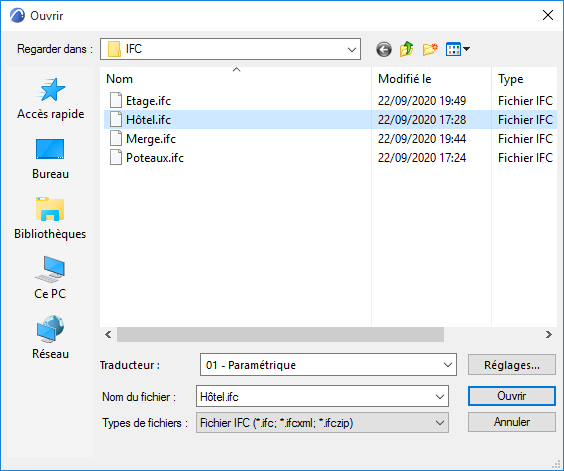Click the left scroll arrow

click(108, 335)
